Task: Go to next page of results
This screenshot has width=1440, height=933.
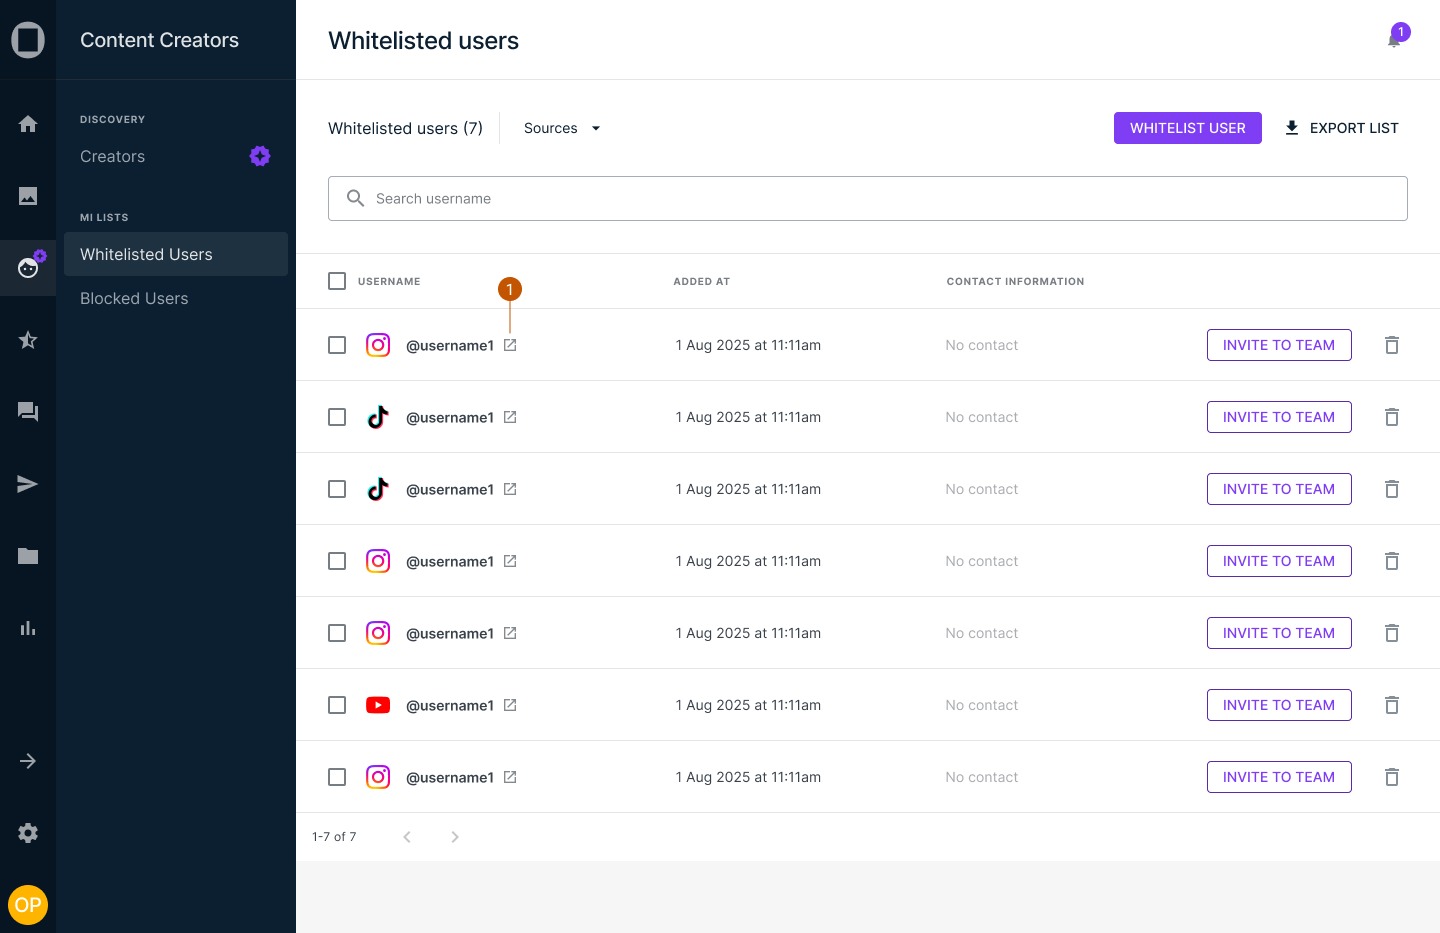Action: pos(455,837)
